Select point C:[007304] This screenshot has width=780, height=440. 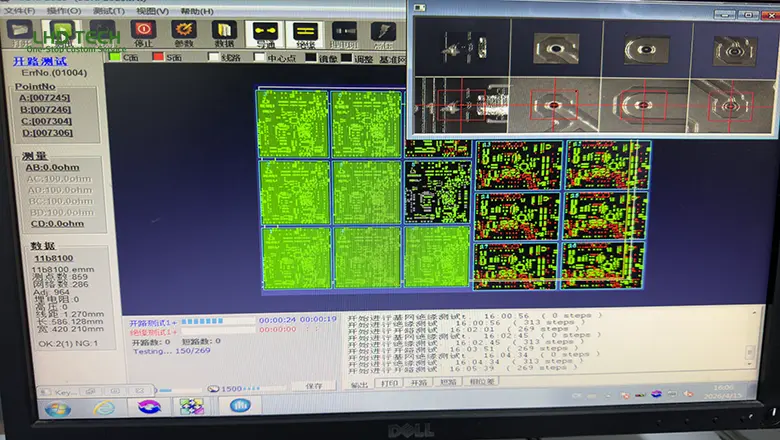pos(46,121)
